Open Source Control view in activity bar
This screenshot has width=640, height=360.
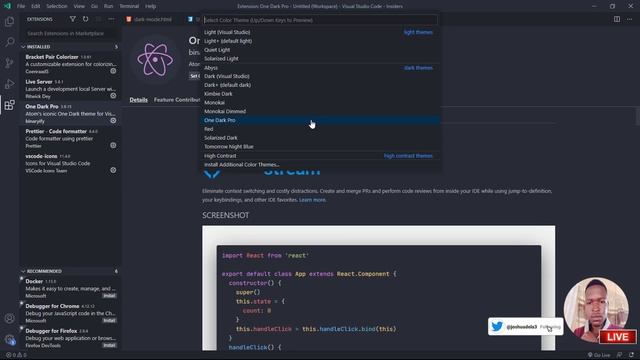click(9, 63)
